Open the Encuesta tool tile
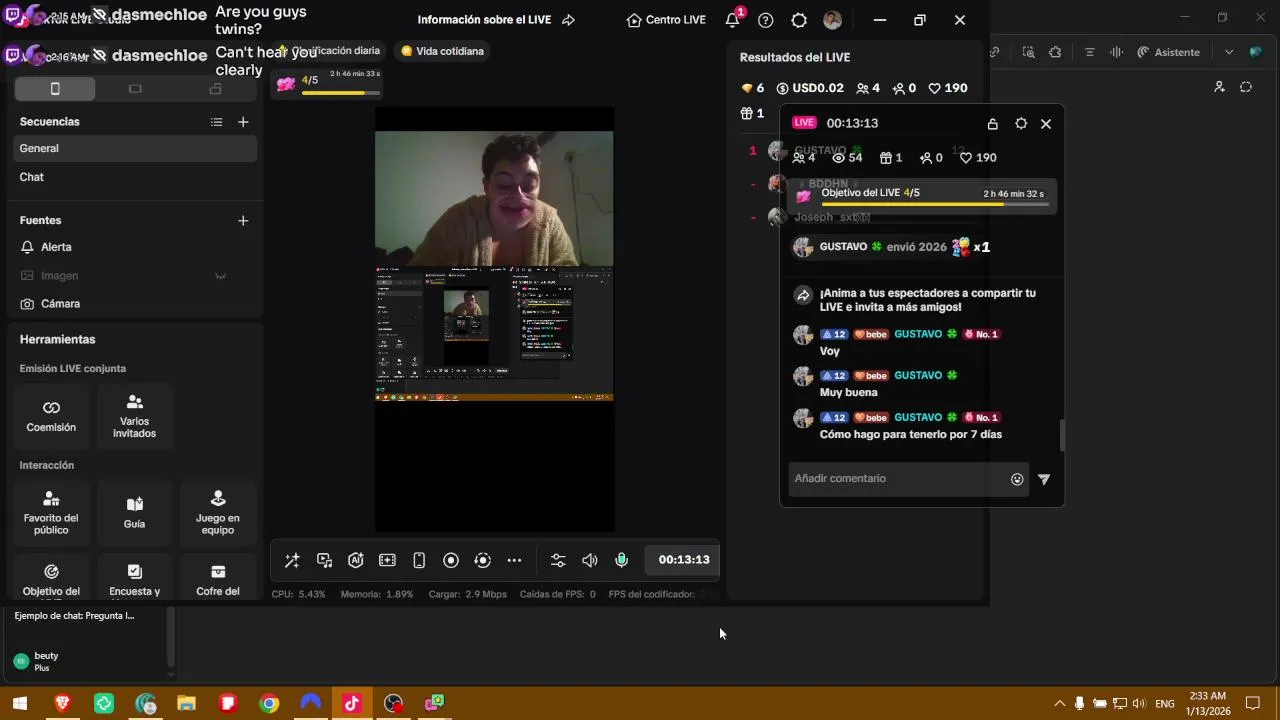 134,578
